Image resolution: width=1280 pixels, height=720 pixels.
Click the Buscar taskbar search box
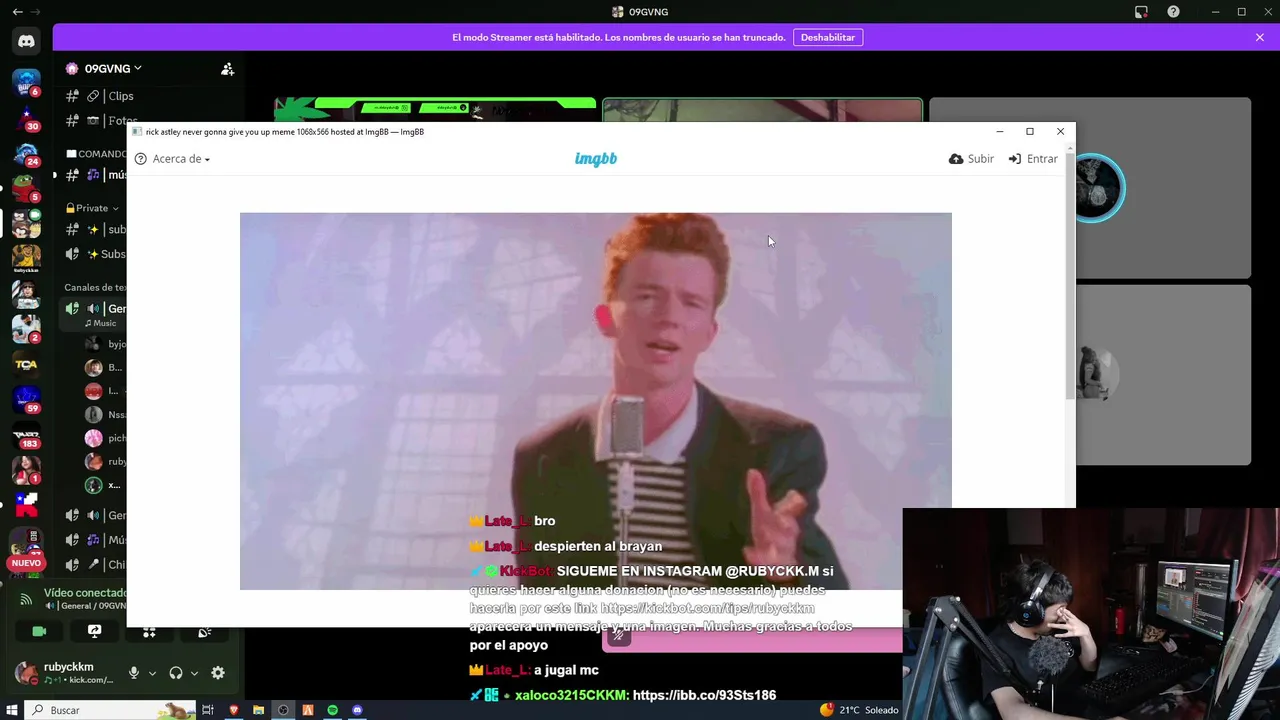[110, 710]
